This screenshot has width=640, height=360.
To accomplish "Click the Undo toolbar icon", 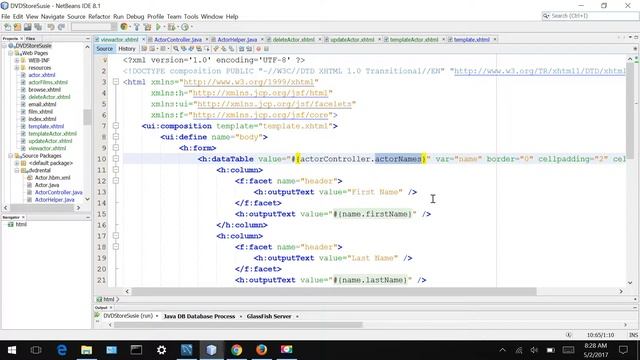I will click(x=51, y=27).
